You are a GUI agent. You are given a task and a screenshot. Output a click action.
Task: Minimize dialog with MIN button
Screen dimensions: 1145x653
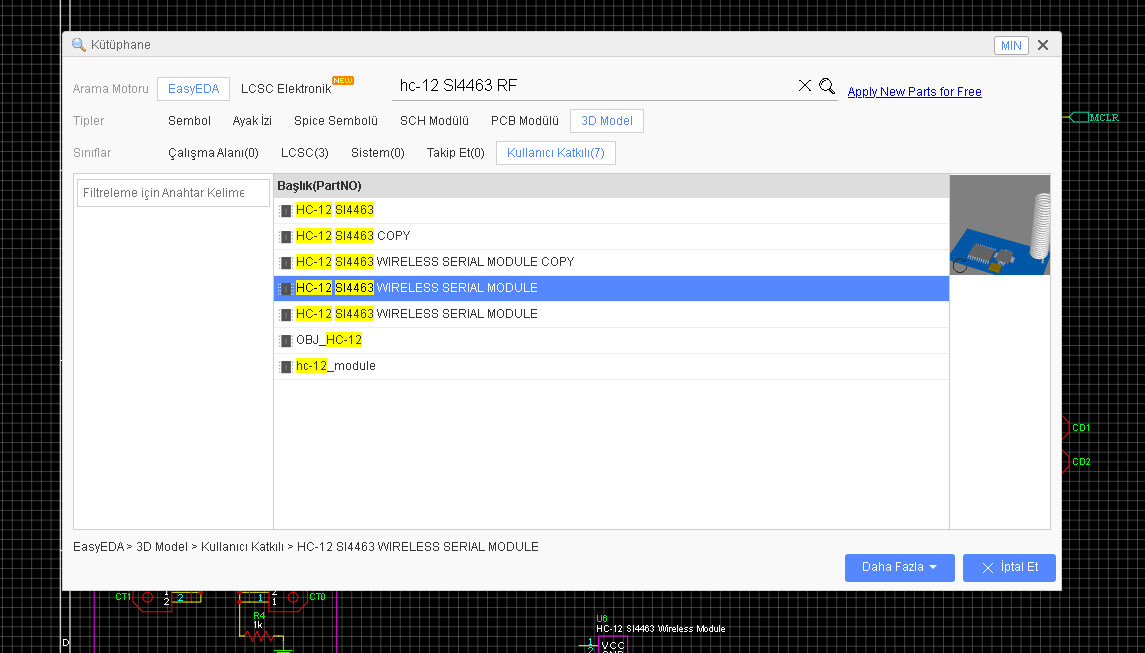(x=1011, y=45)
